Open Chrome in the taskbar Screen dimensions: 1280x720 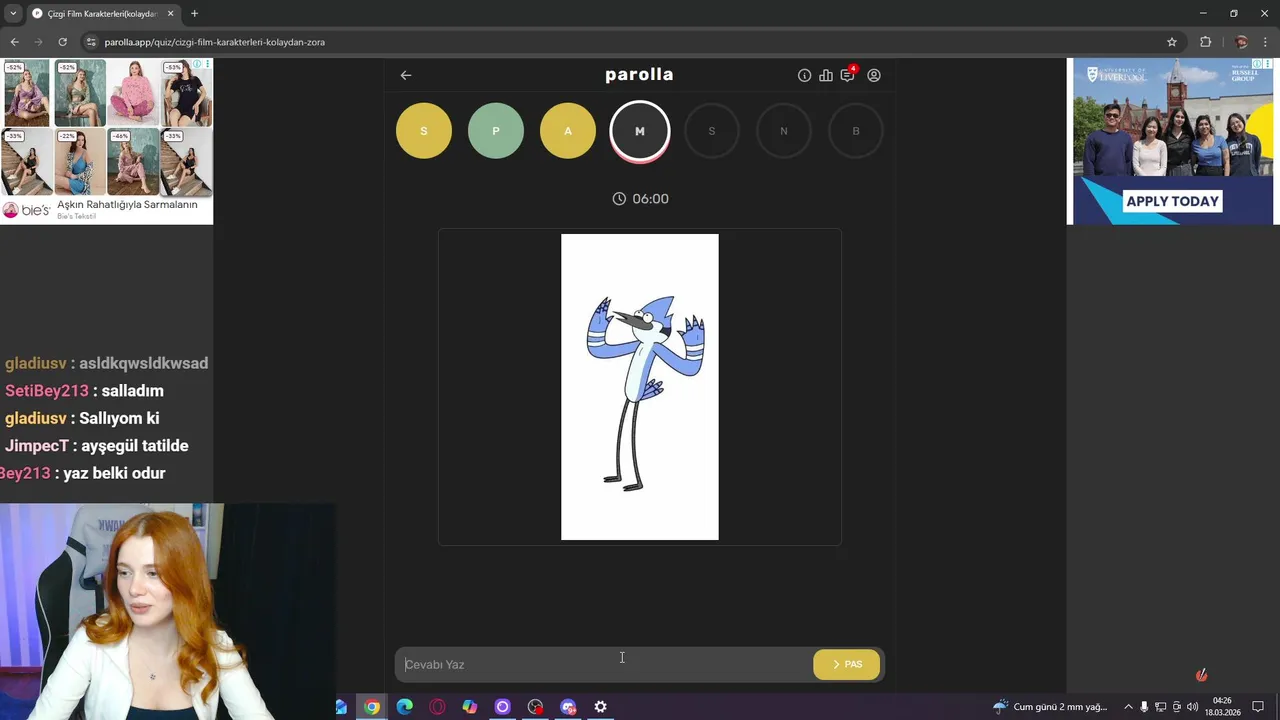[372, 707]
